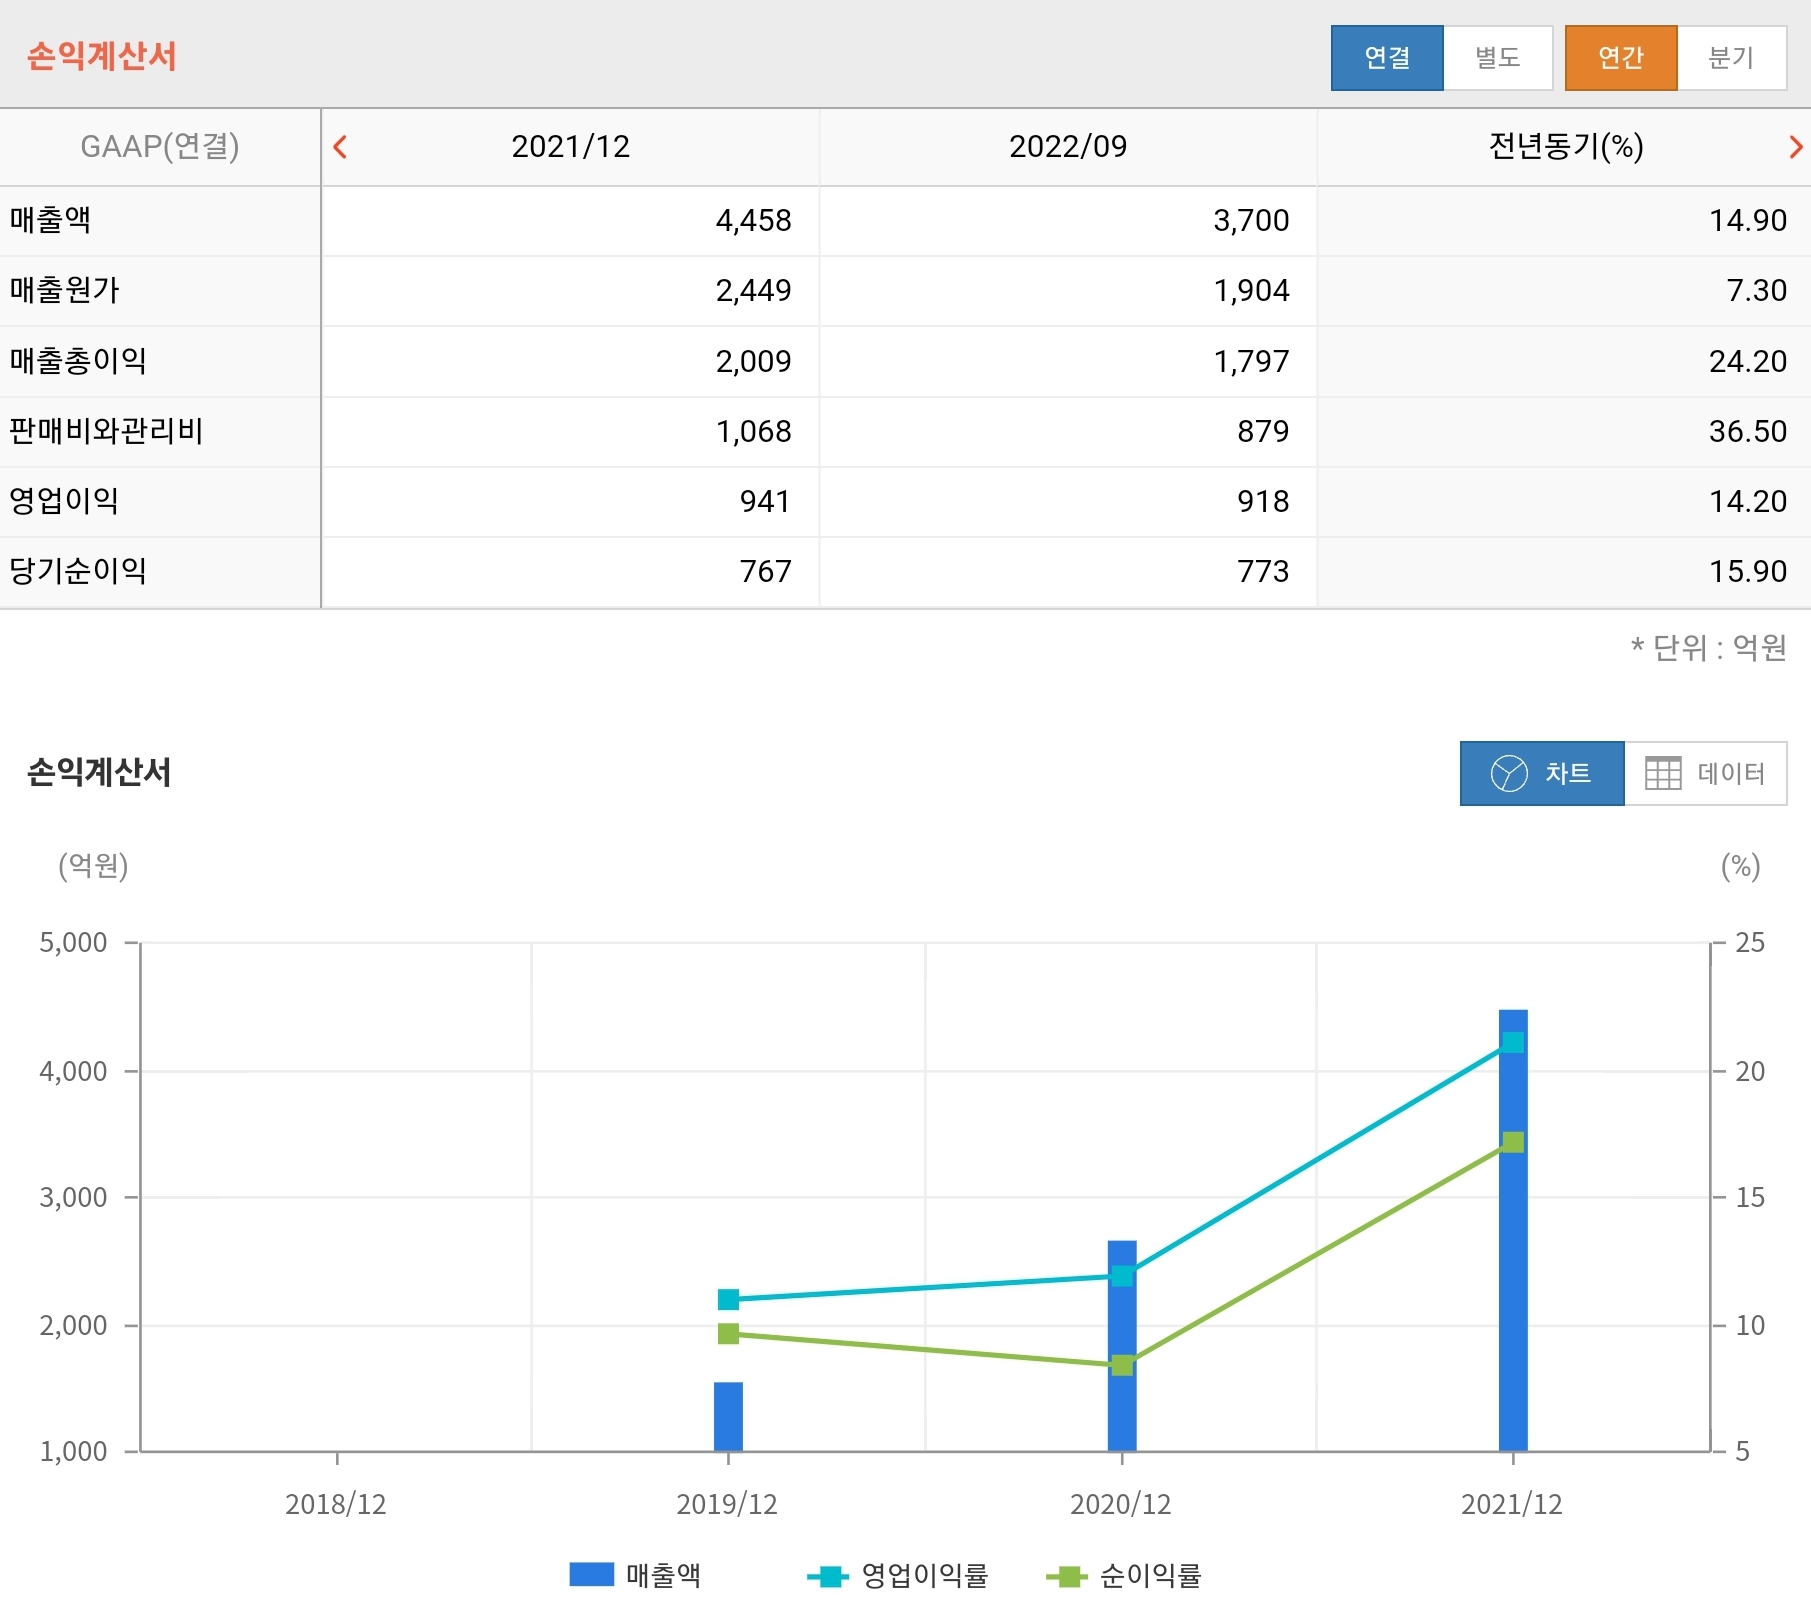Click the black 손익계산서 chart title
The width and height of the screenshot is (1811, 1616).
point(99,772)
